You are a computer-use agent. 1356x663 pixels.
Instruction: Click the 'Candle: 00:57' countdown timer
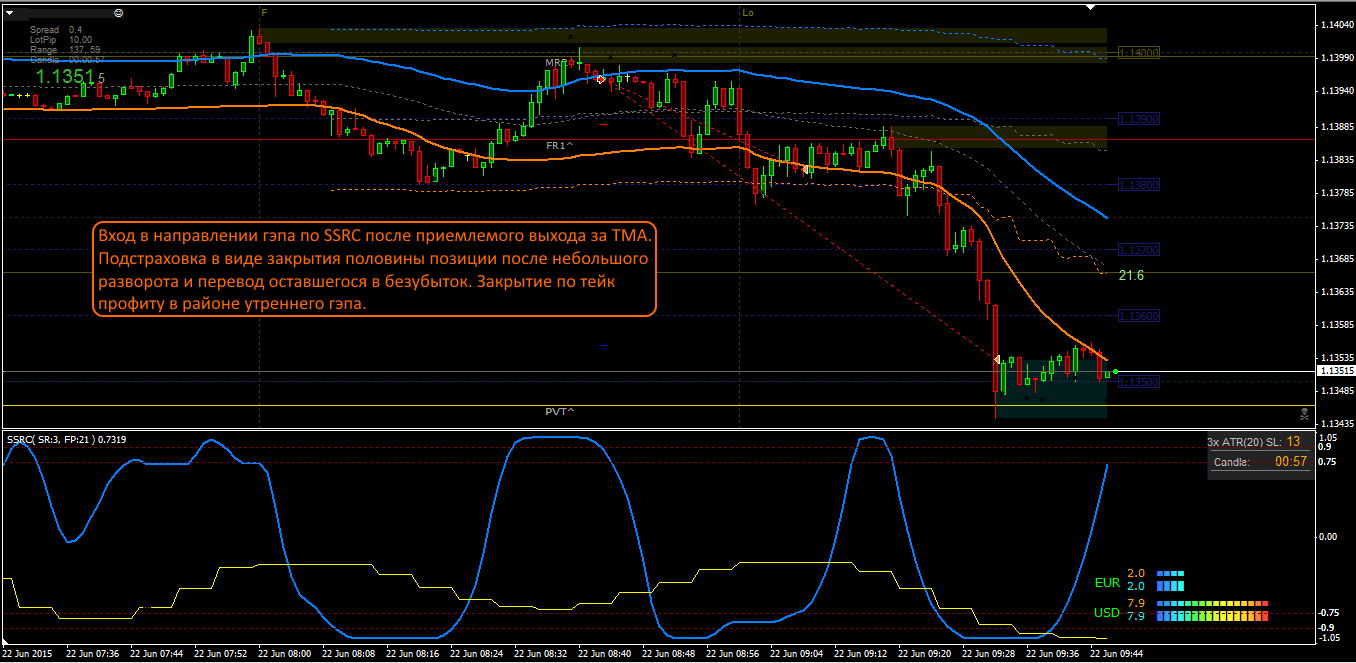coord(1260,462)
